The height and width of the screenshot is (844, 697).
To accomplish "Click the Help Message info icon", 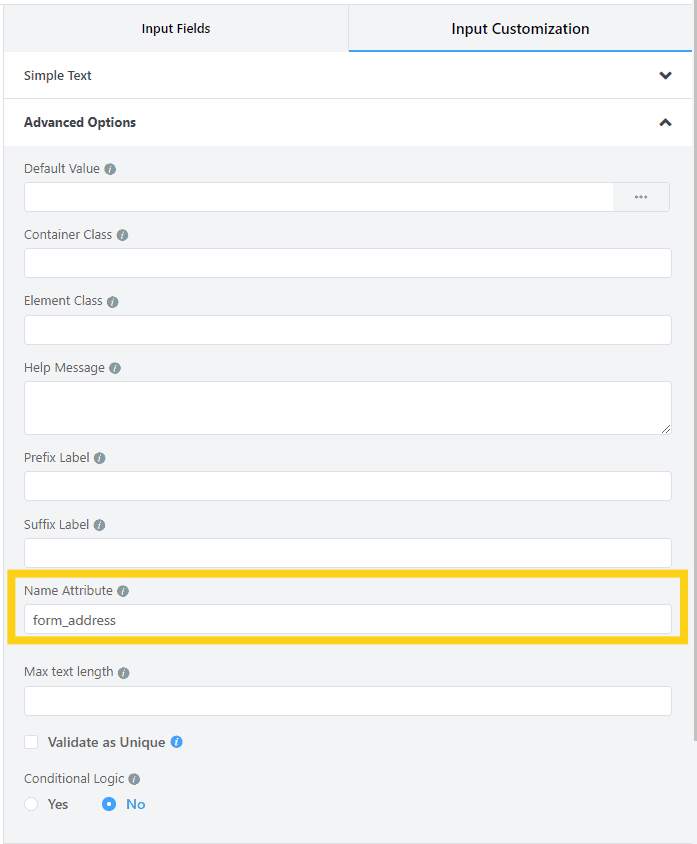I will pos(115,368).
